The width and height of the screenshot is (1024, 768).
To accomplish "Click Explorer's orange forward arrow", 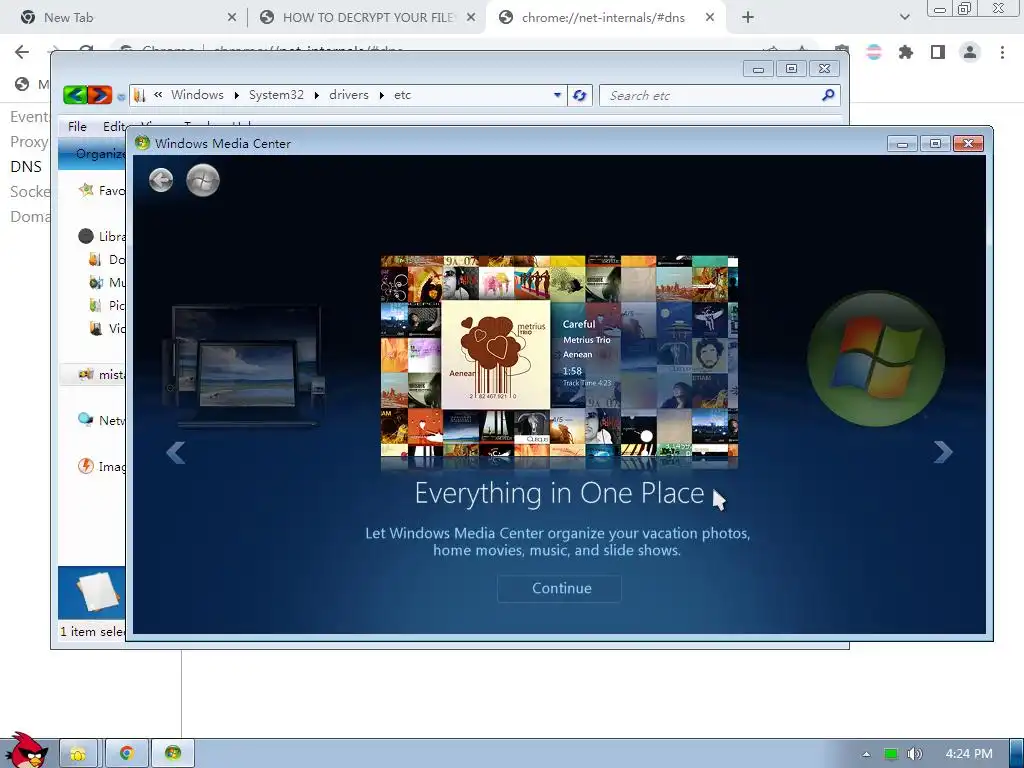I will tap(100, 95).
